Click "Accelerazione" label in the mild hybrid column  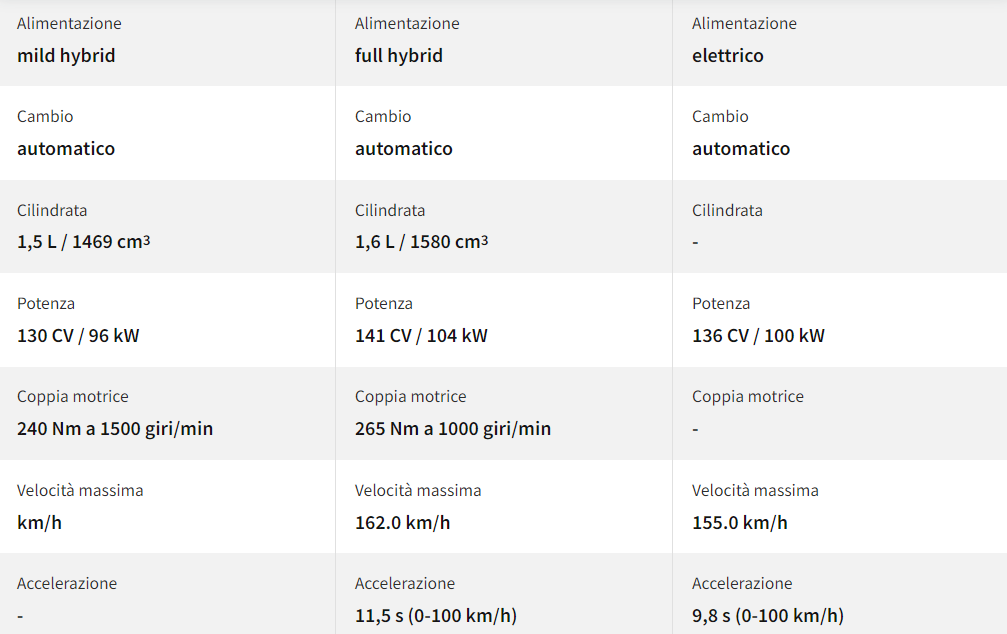coord(67,583)
